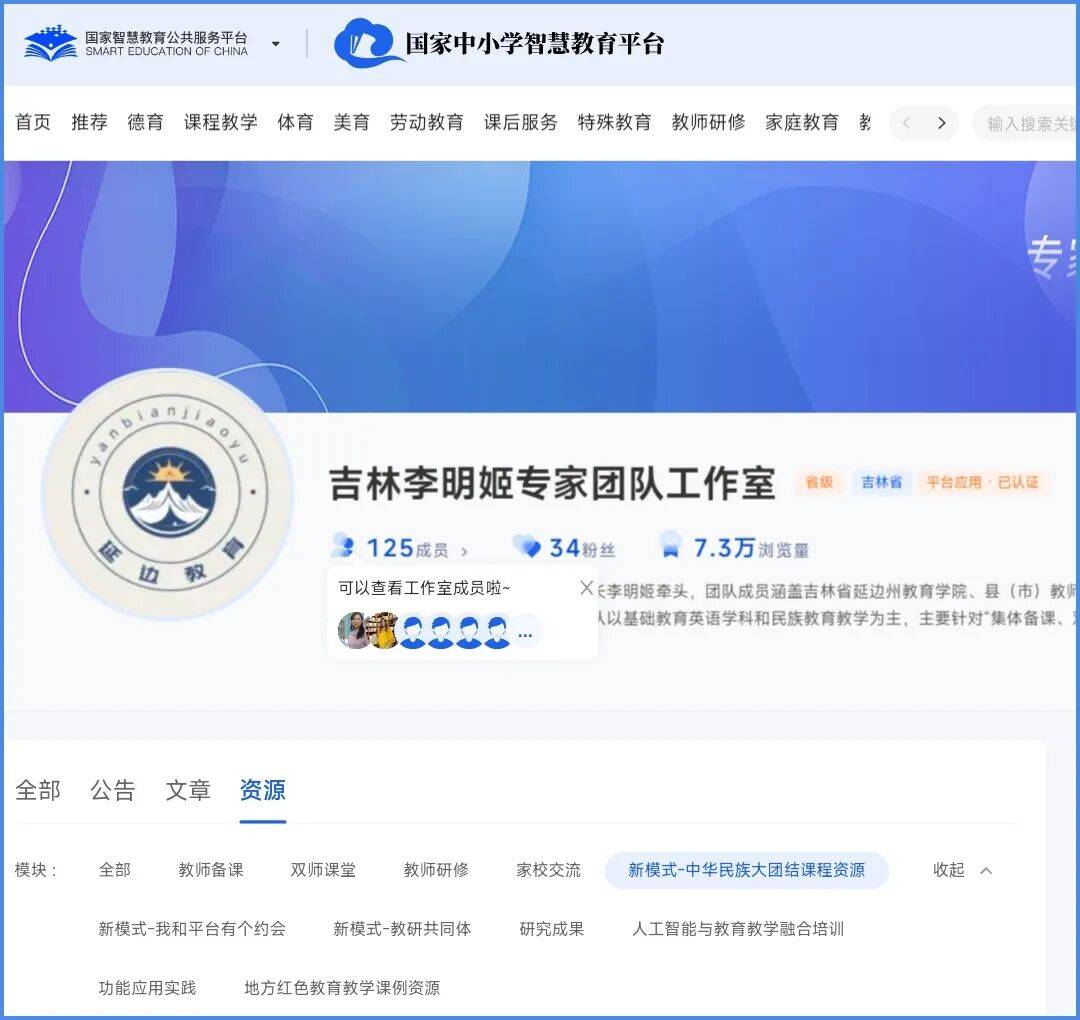Click the Smart Education of China logo
This screenshot has width=1080, height=1020.
click(x=136, y=43)
